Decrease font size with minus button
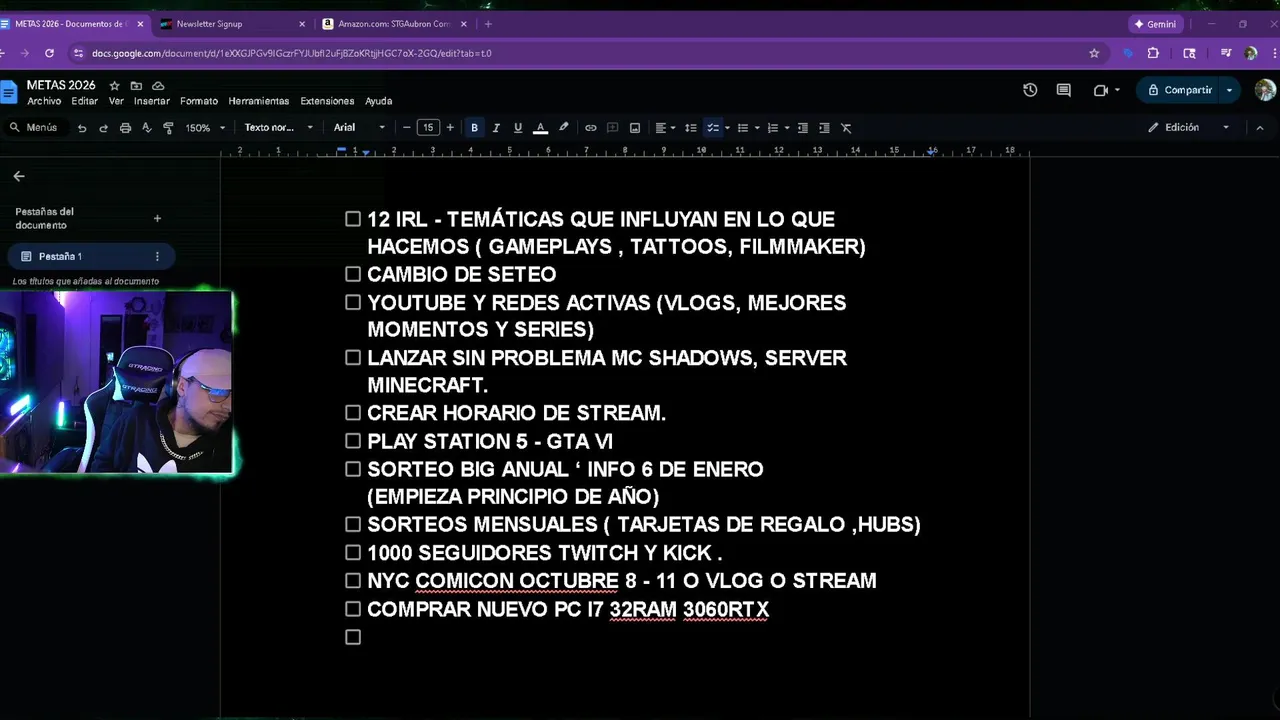Viewport: 1280px width, 720px height. (x=406, y=128)
